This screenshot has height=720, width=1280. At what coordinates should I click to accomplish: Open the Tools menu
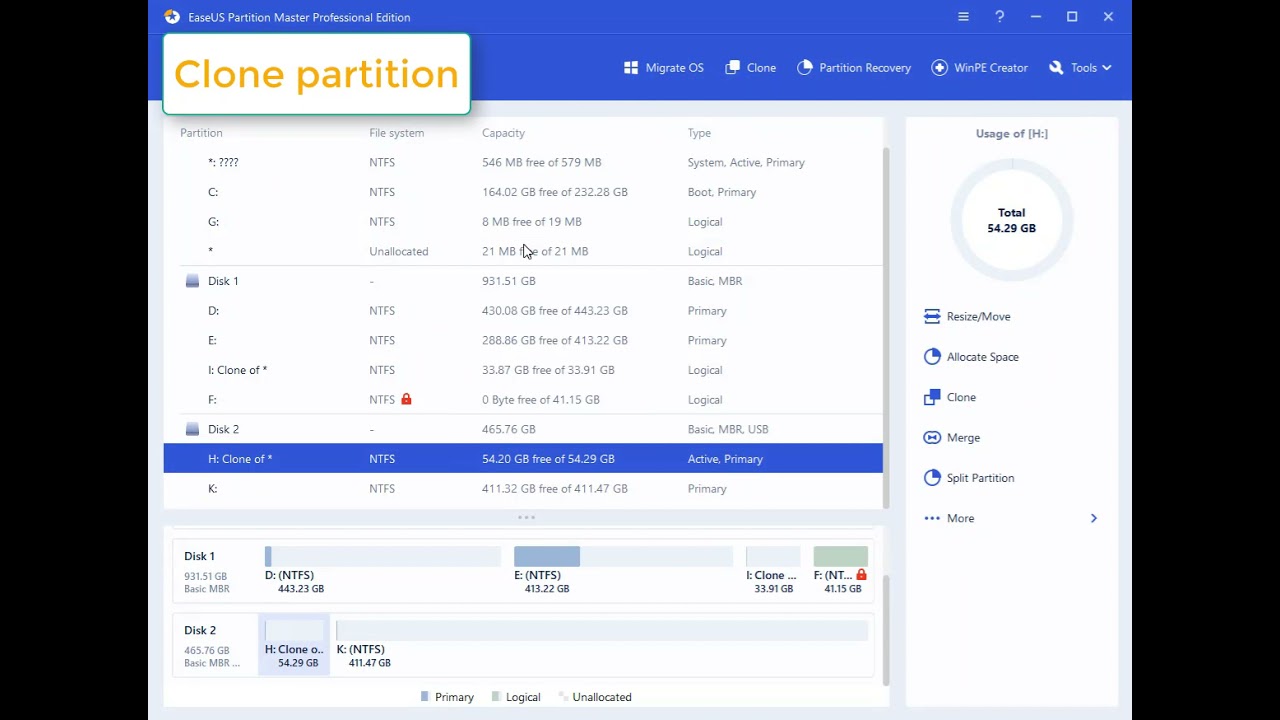[1080, 68]
